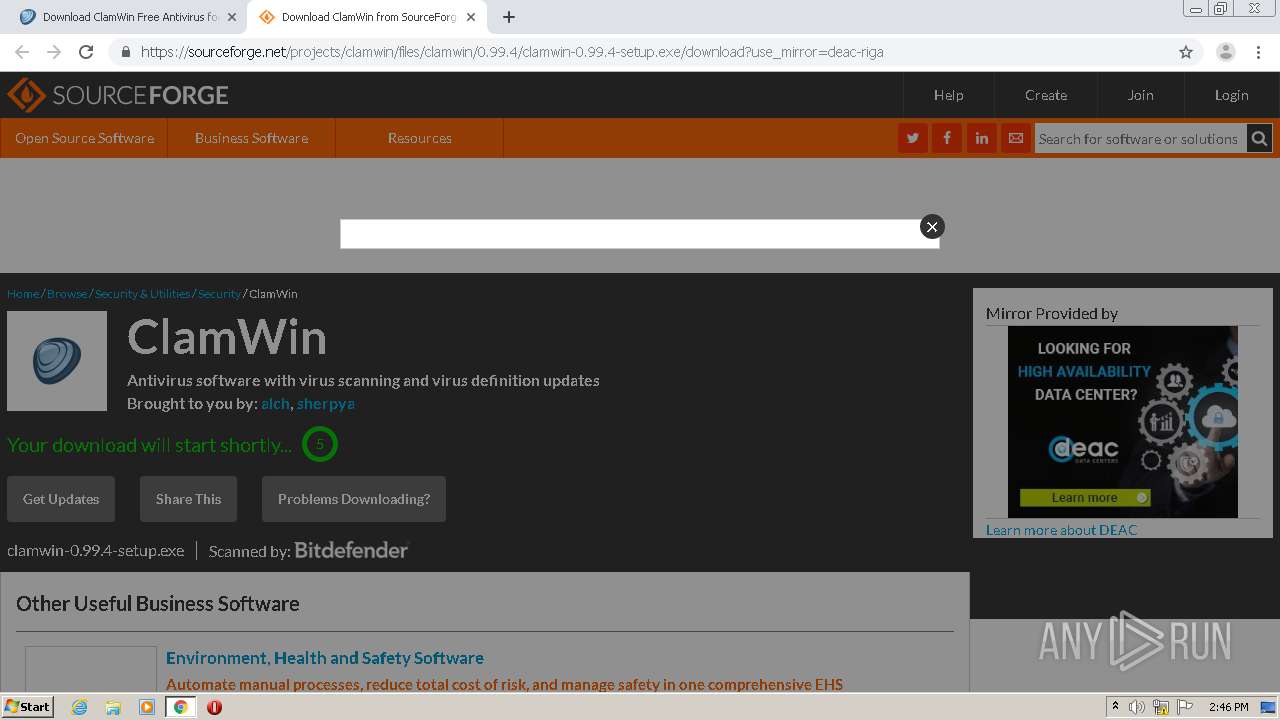Viewport: 1280px width, 720px height.
Task: Go to Browse breadcrumb
Action: (x=67, y=294)
